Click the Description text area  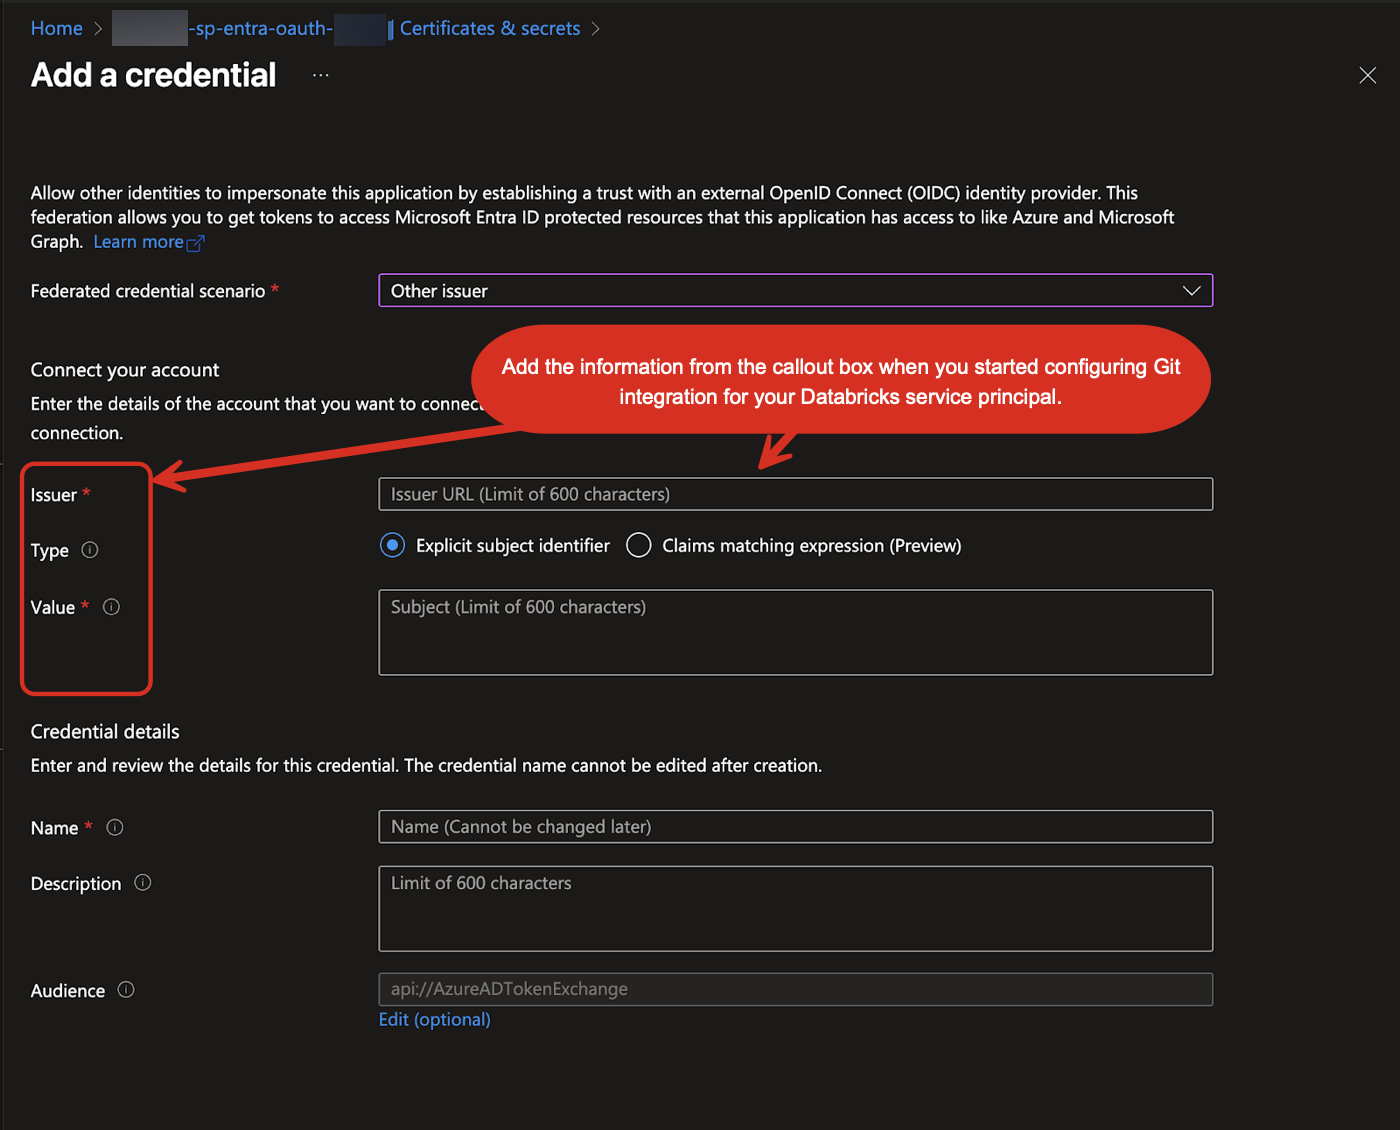795,908
